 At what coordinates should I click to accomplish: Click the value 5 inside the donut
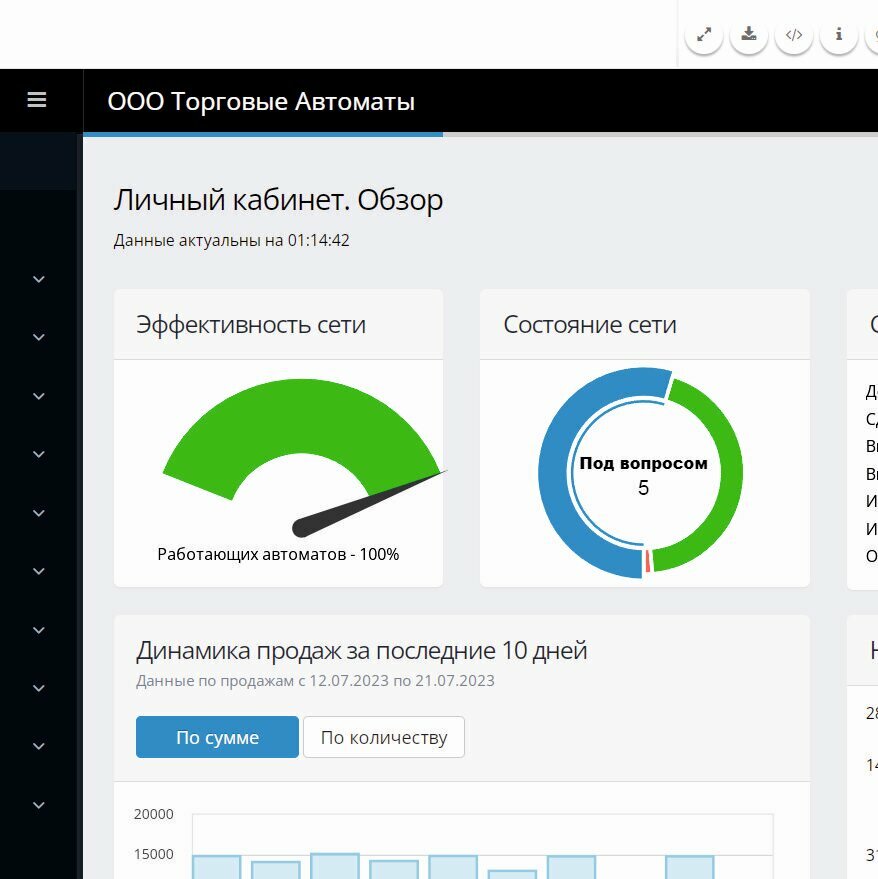point(643,488)
